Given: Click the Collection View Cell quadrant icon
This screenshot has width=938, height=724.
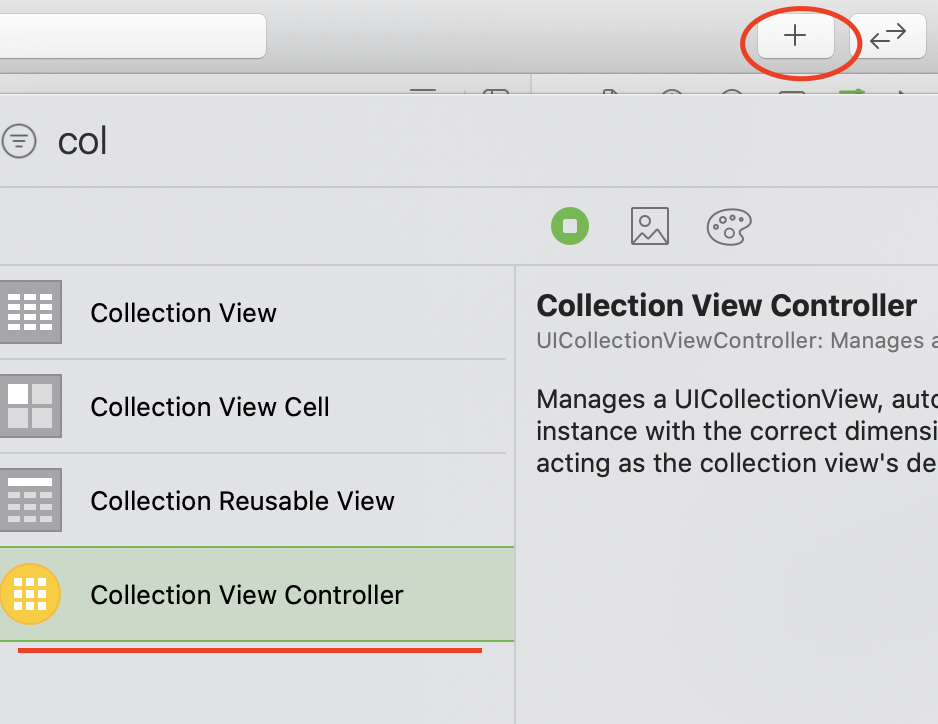Looking at the screenshot, I should tap(32, 406).
